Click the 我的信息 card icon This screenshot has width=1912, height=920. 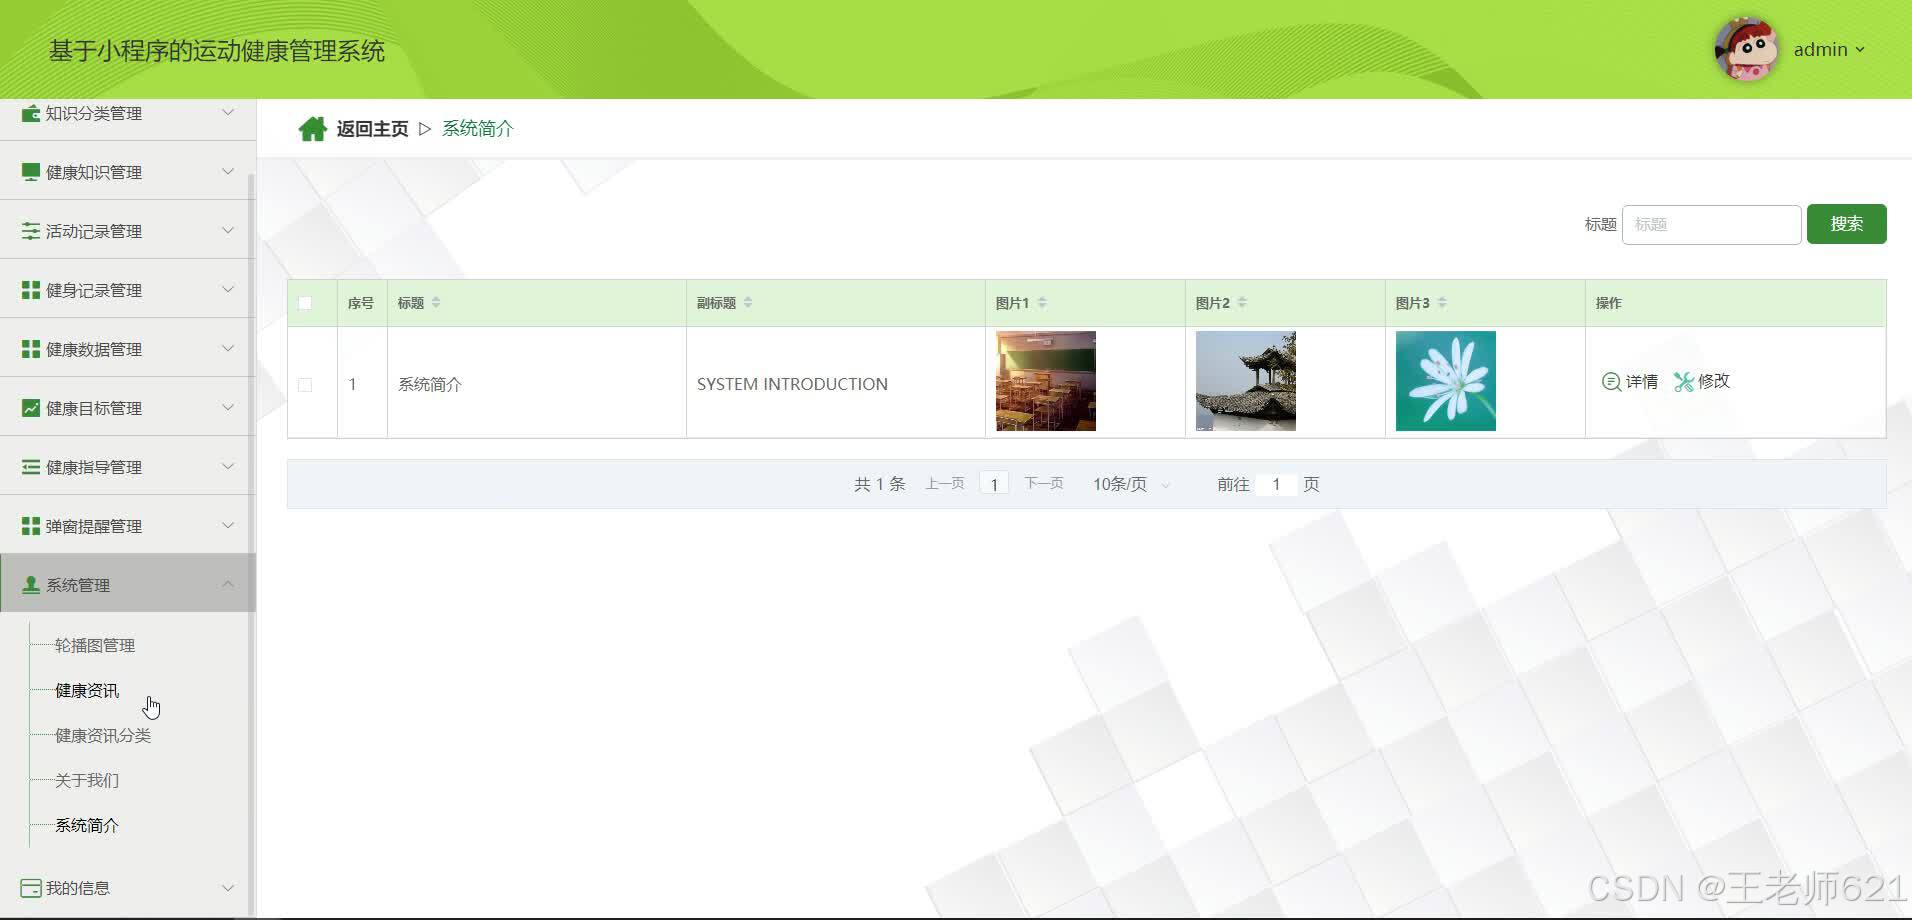point(31,888)
